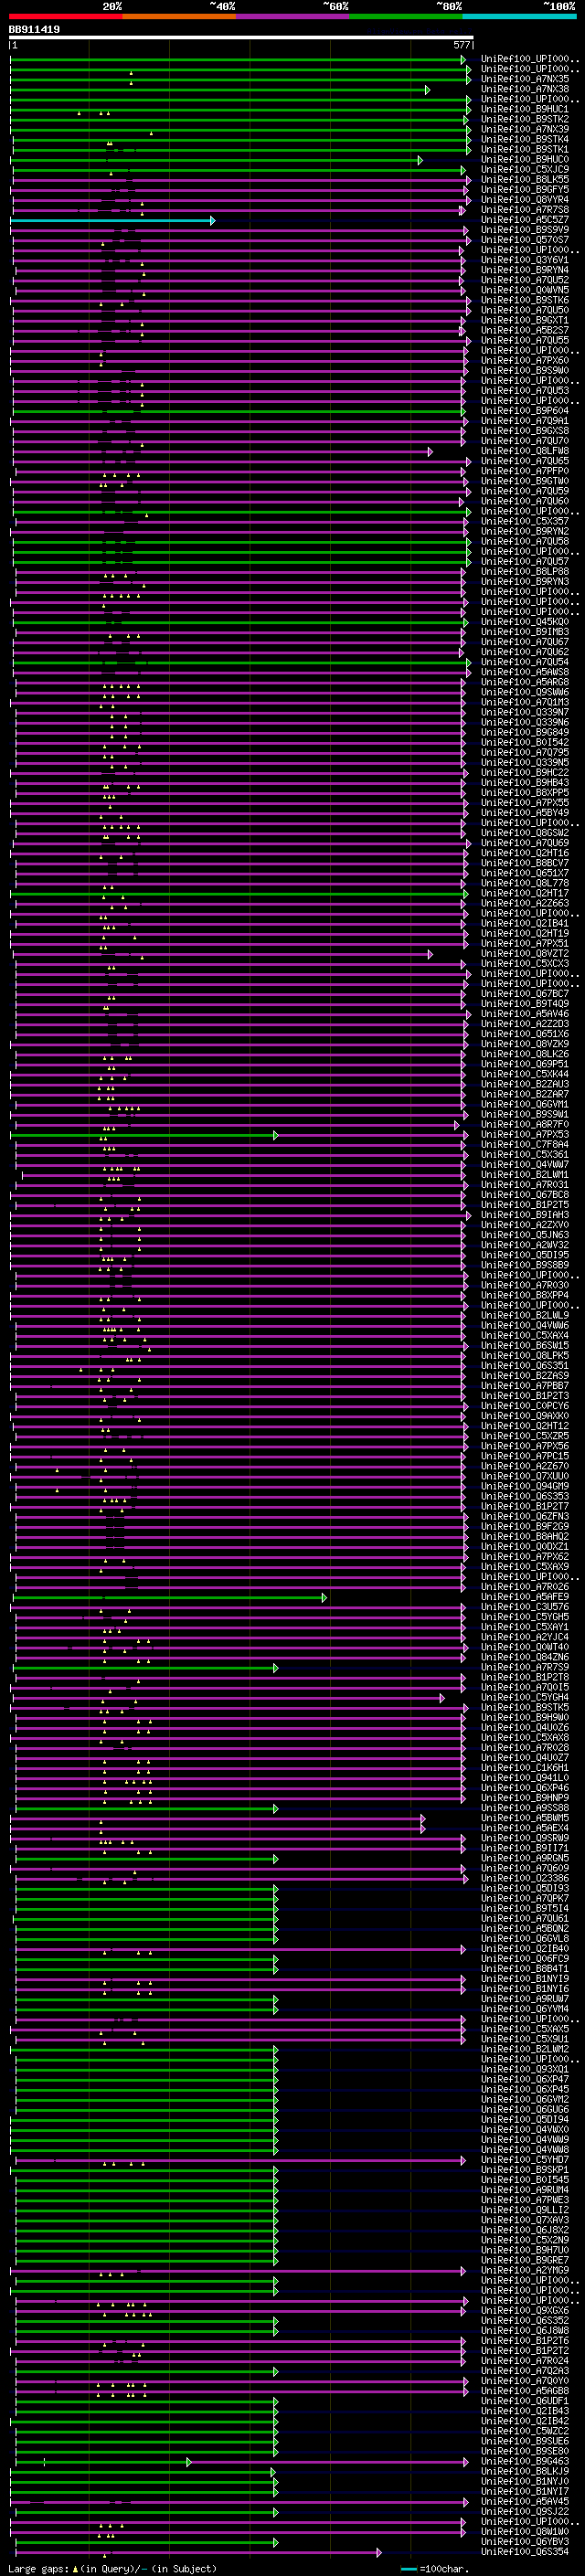
Task: Click the purple ~60% identity legend segment
Action: point(293,16)
